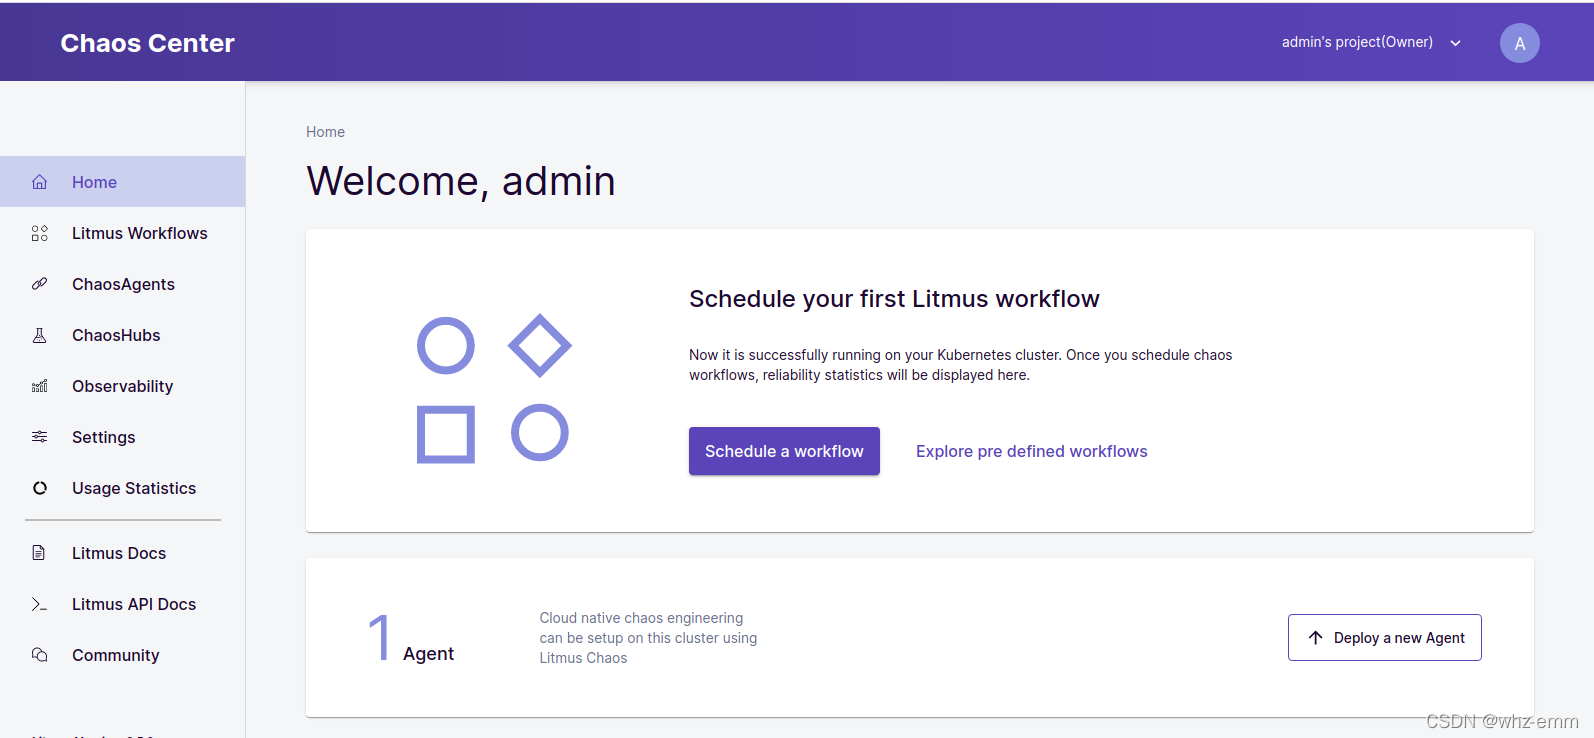The width and height of the screenshot is (1594, 738).
Task: Click the Community chat icon
Action: coord(40,655)
